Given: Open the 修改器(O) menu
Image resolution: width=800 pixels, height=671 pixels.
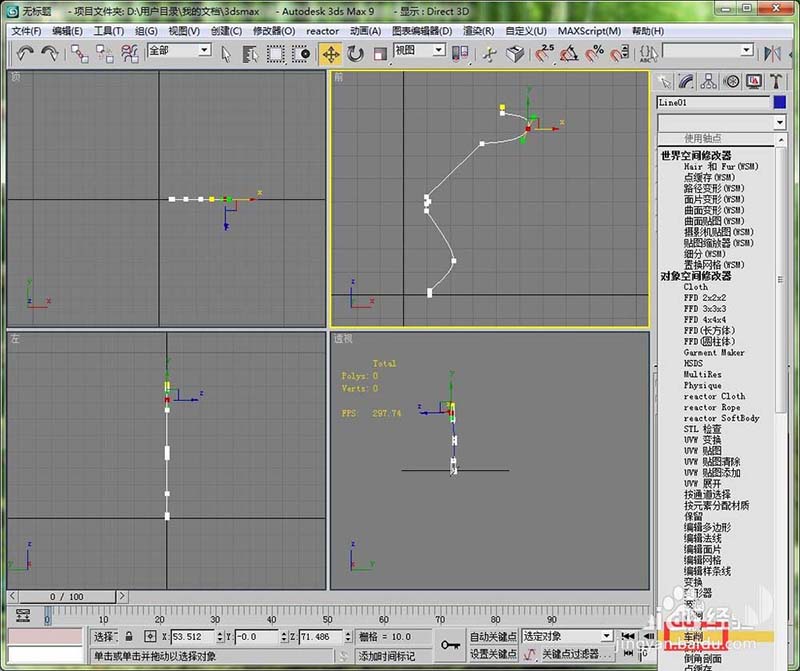Looking at the screenshot, I should coord(274,31).
